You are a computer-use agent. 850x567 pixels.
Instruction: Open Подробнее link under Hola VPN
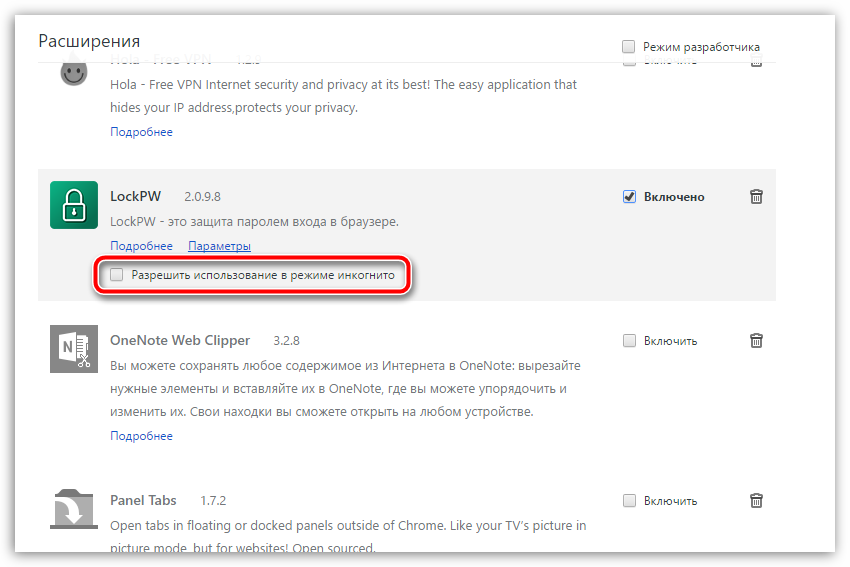pos(141,132)
